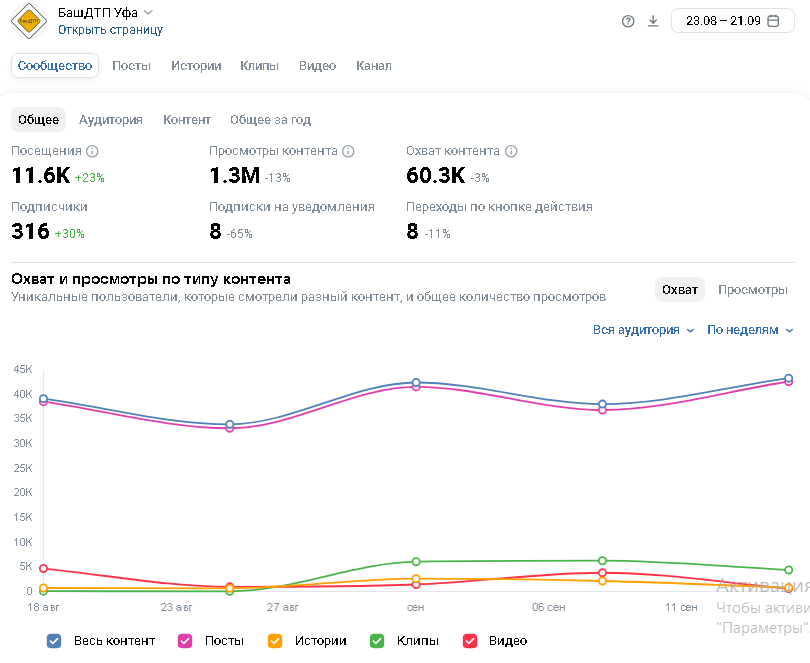Uncheck the Посты legend checkbox
810x663 pixels.
point(185,641)
